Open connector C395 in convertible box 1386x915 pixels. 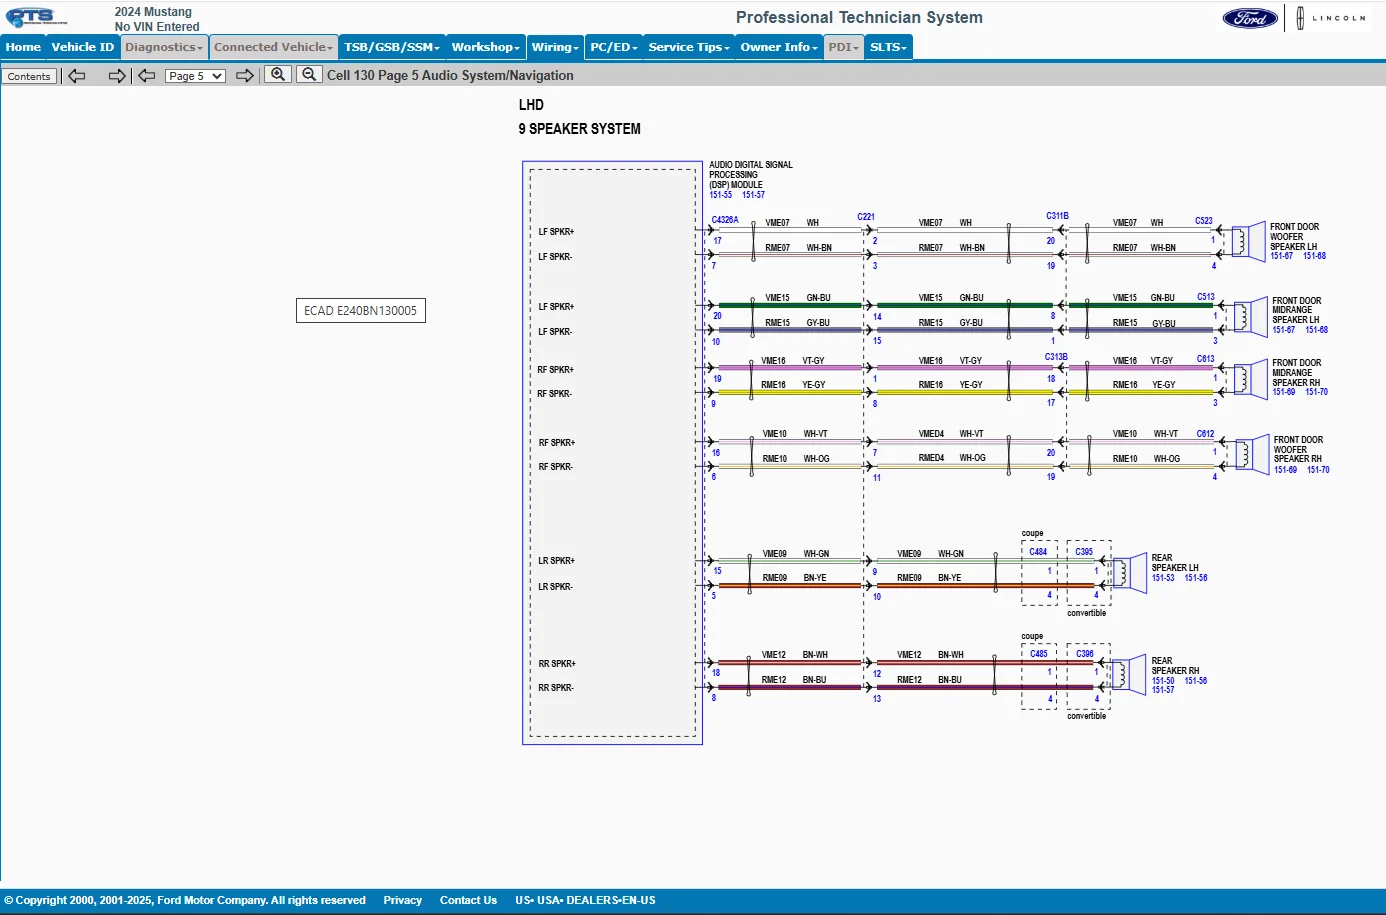[1085, 552]
